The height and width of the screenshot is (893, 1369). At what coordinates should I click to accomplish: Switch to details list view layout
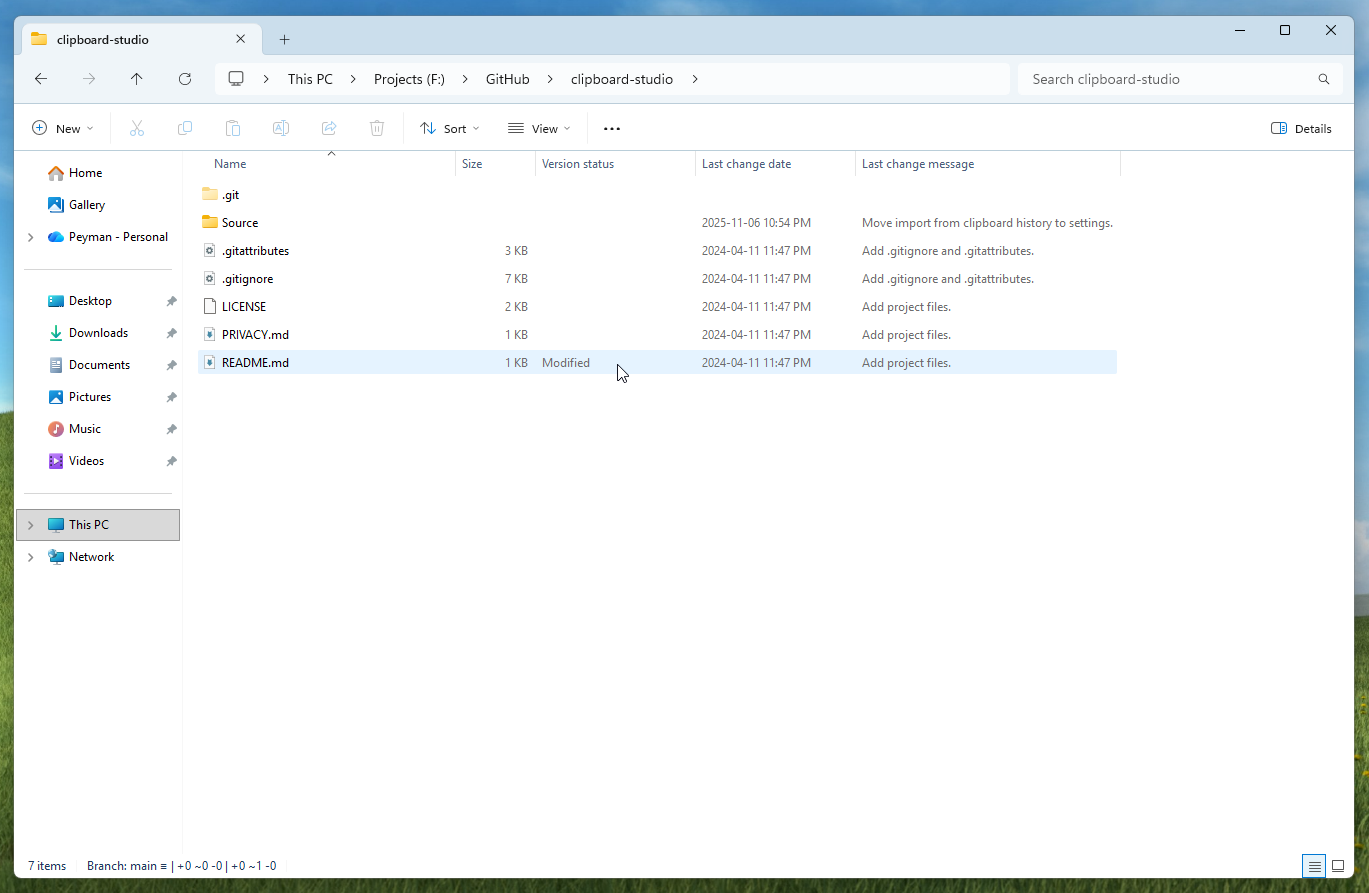(x=1314, y=866)
